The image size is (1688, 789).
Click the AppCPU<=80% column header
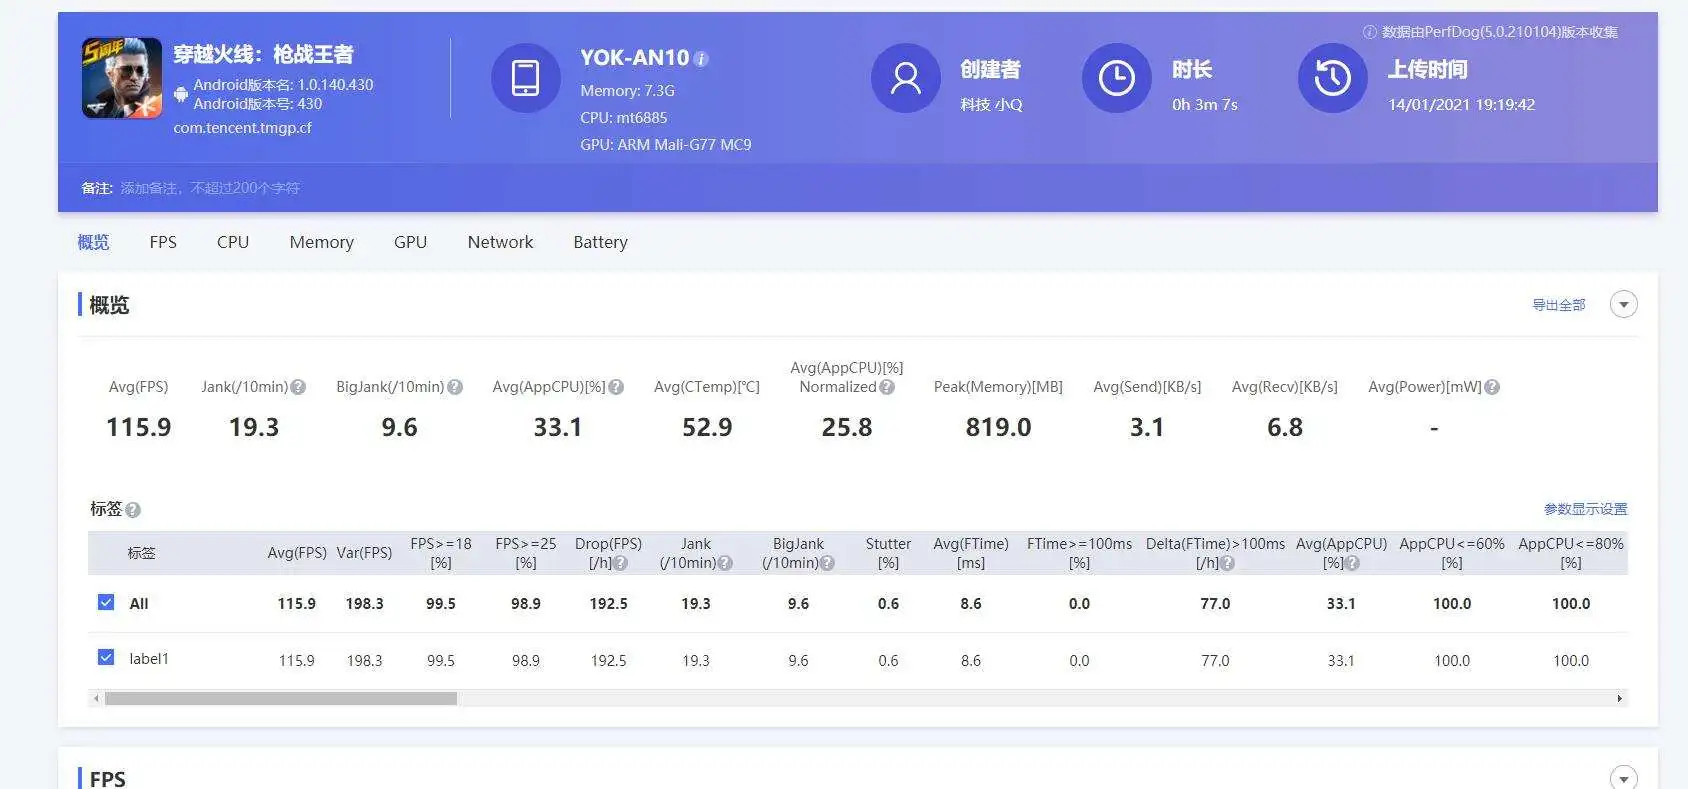pyautogui.click(x=1571, y=553)
